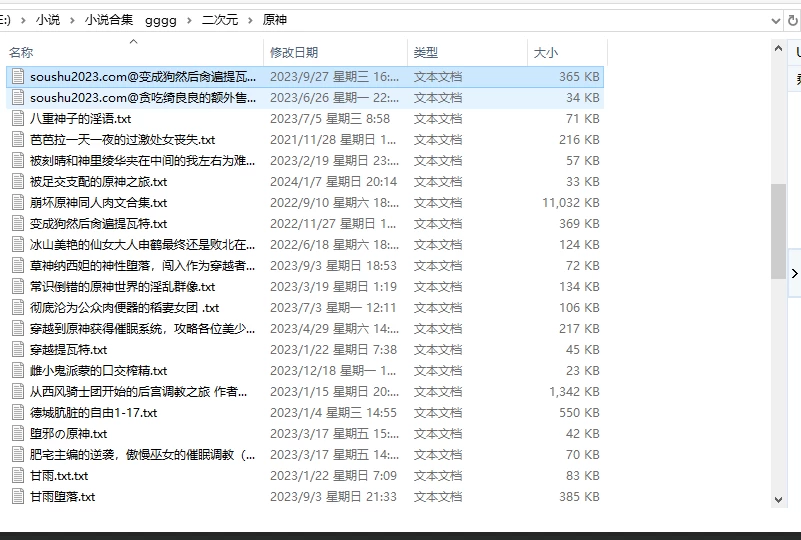Click the file icon in the 70 KB row
The image size is (801, 540).
(18, 454)
